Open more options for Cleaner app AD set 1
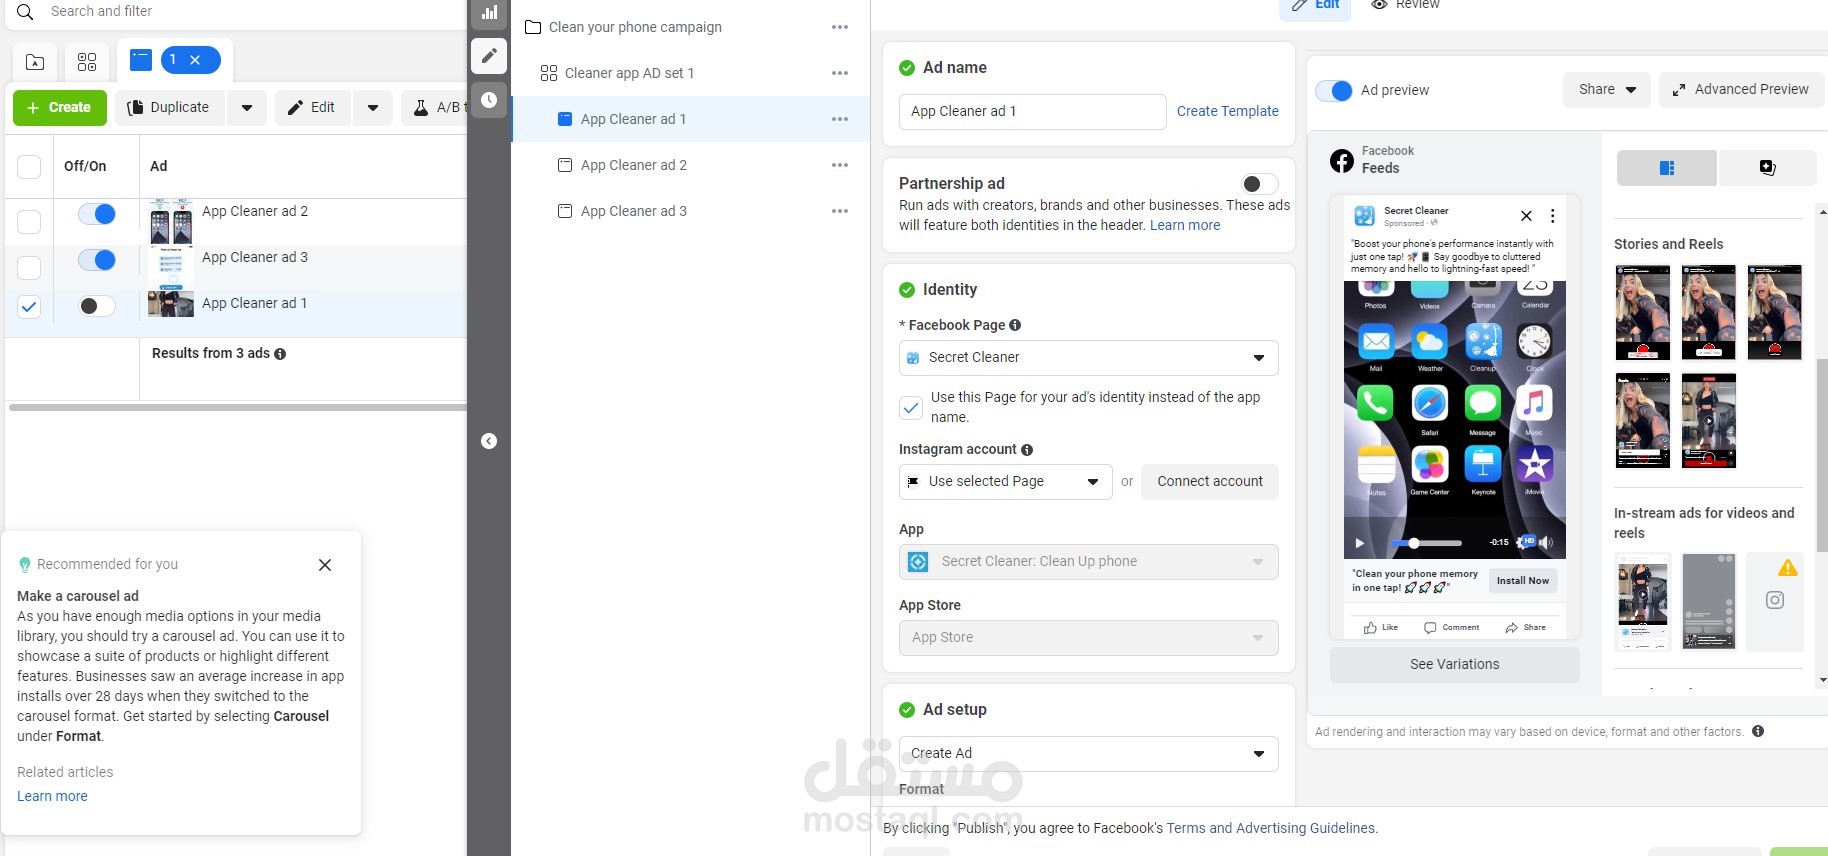Screen dimensions: 1828x856 [x=840, y=73]
